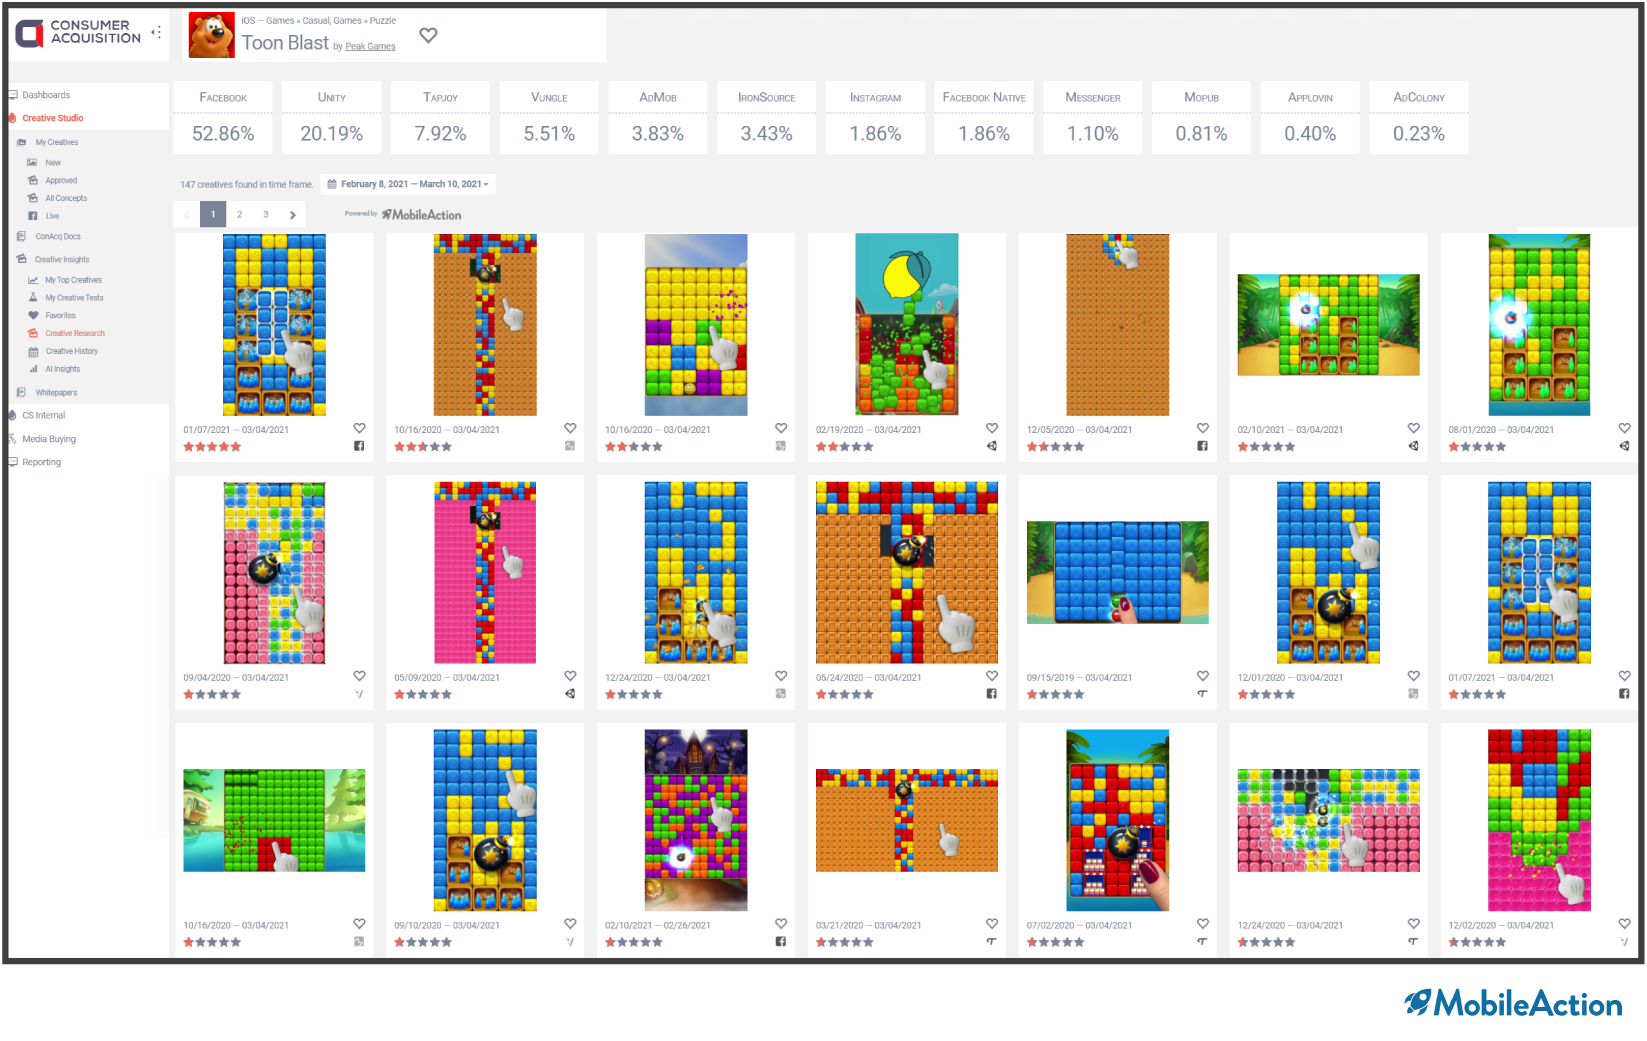Go to next results page with chevron arrow

292,214
